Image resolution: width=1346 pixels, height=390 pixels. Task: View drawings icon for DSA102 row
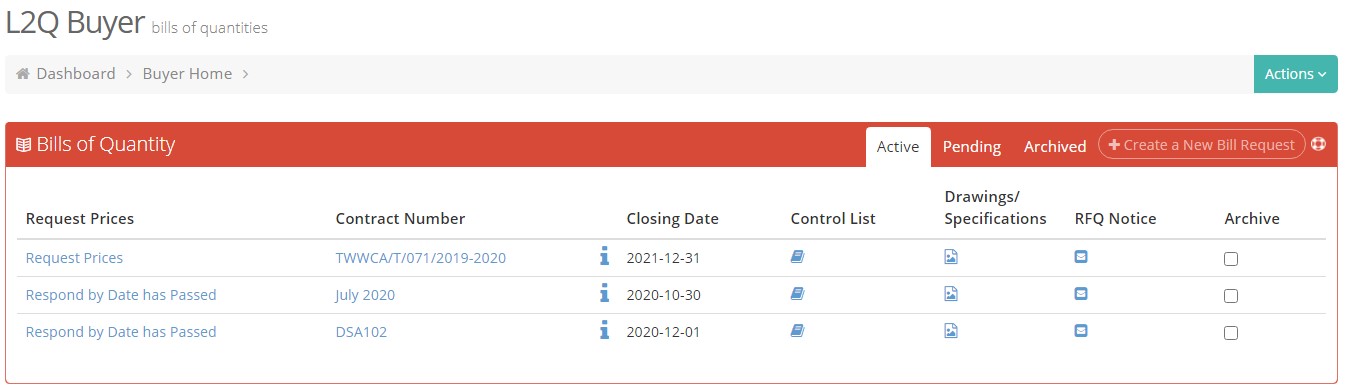[x=951, y=330]
